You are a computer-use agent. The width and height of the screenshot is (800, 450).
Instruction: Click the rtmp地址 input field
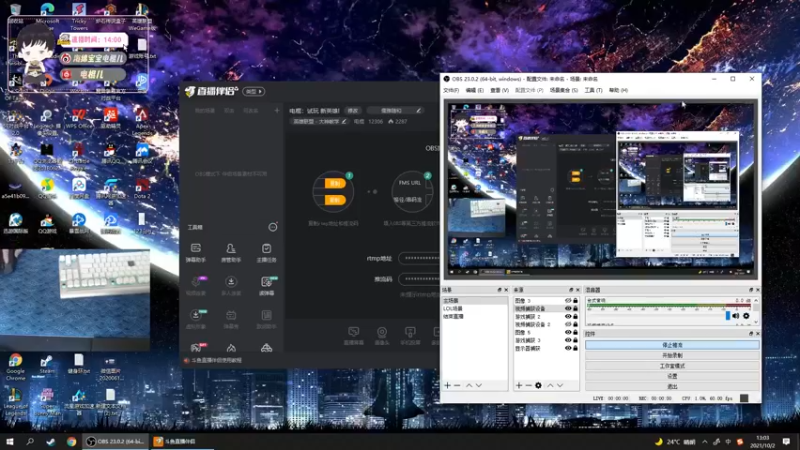pyautogui.click(x=419, y=258)
